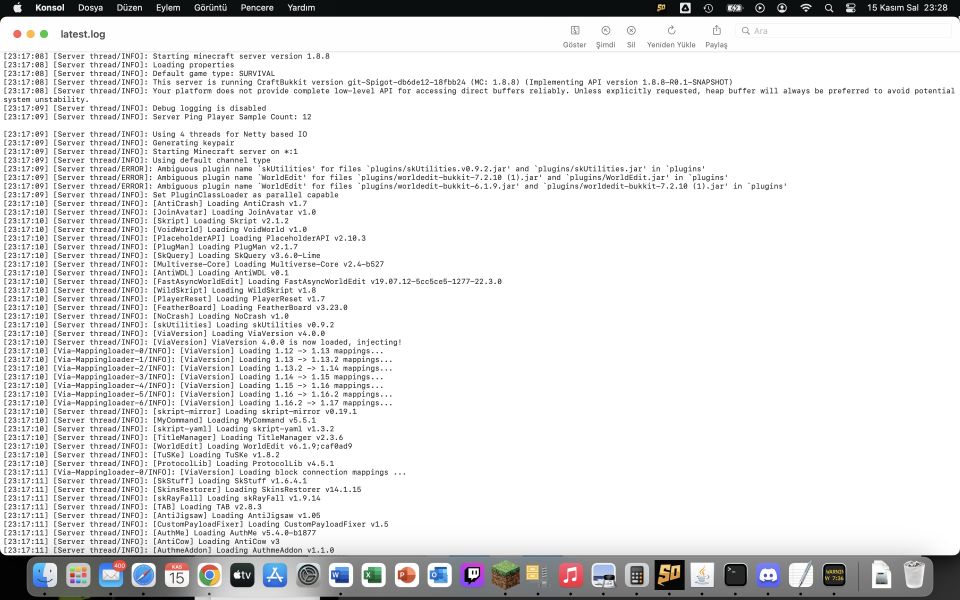
Task: Open the Wi-Fi menu
Action: (806, 8)
